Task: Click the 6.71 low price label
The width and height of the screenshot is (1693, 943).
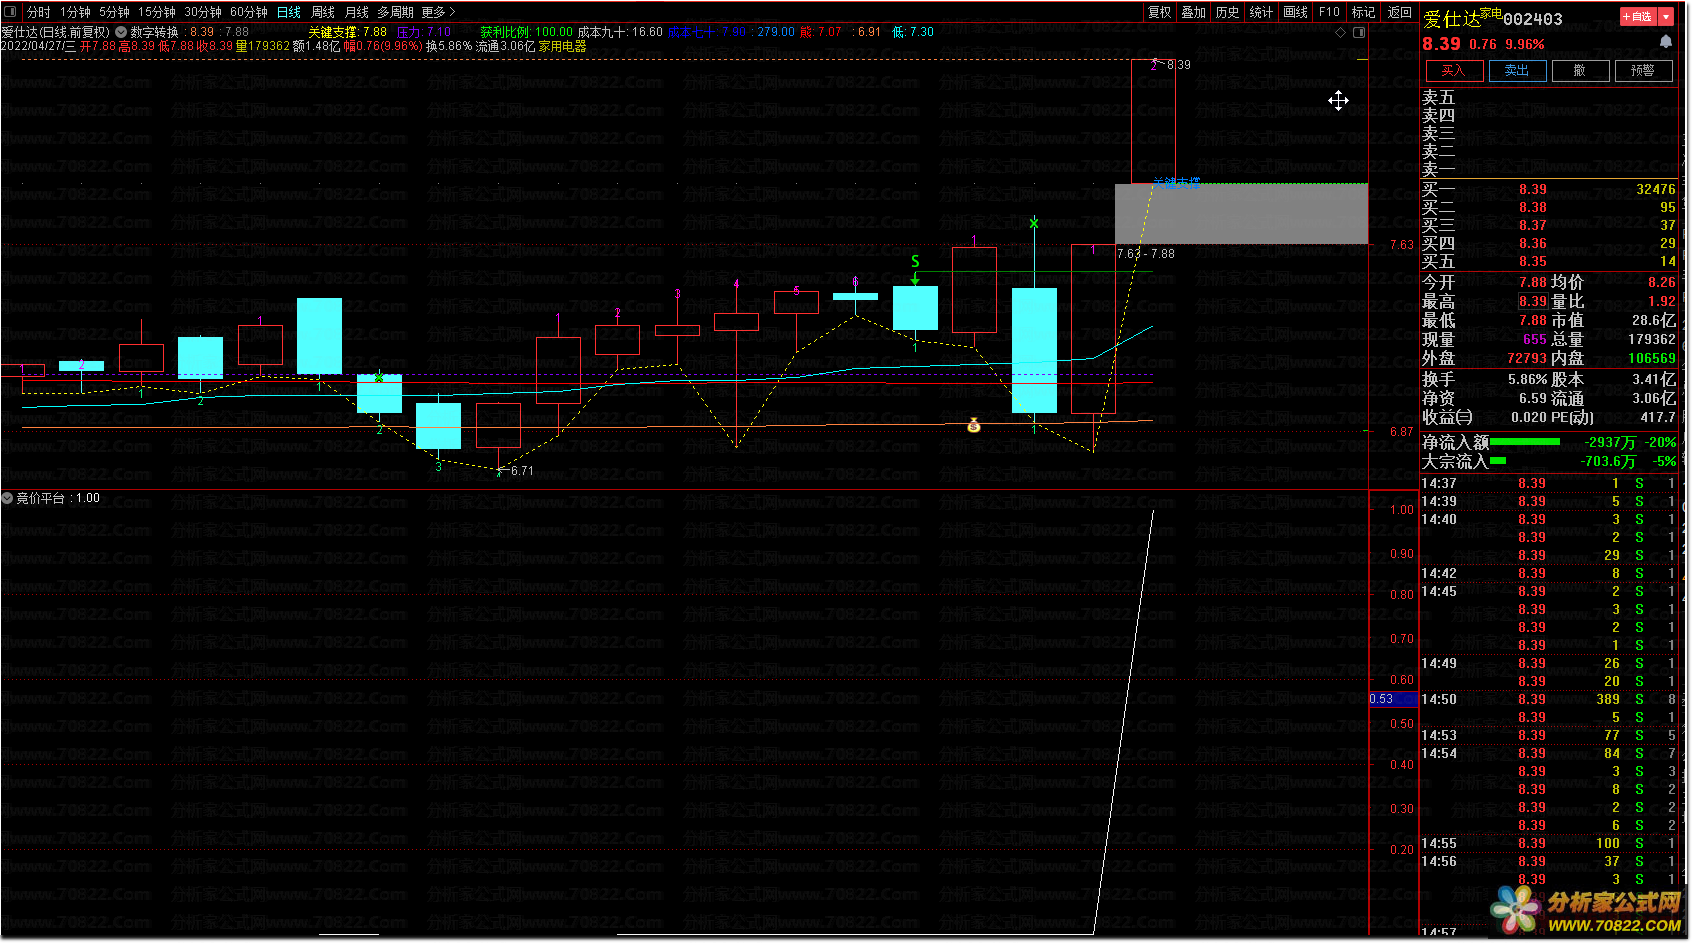Action: click(521, 470)
